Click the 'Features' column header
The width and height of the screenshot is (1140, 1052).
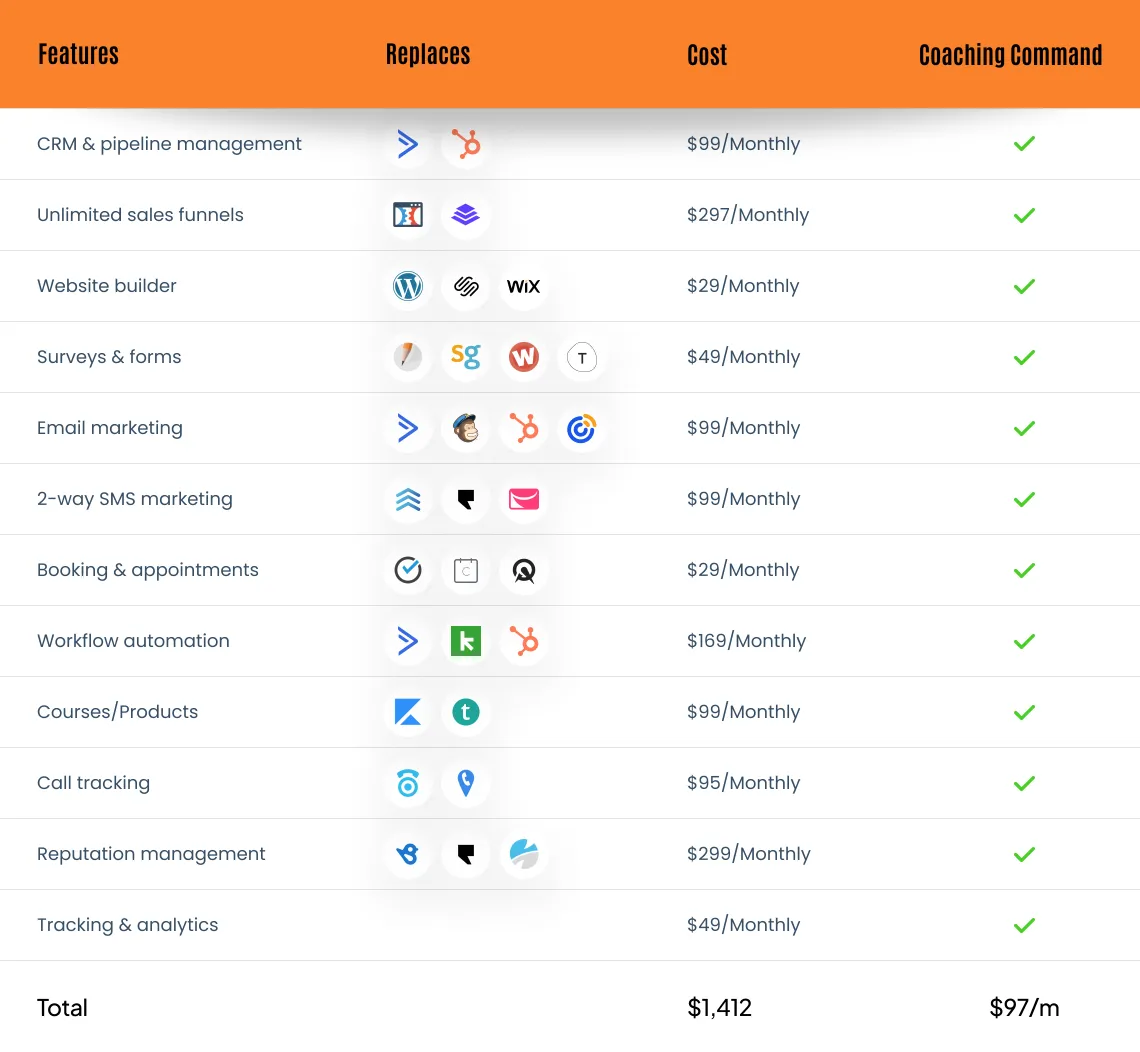click(x=79, y=55)
